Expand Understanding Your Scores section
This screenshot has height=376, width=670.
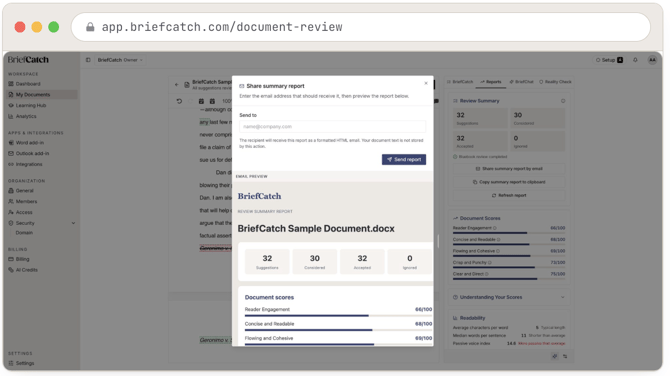coord(509,297)
